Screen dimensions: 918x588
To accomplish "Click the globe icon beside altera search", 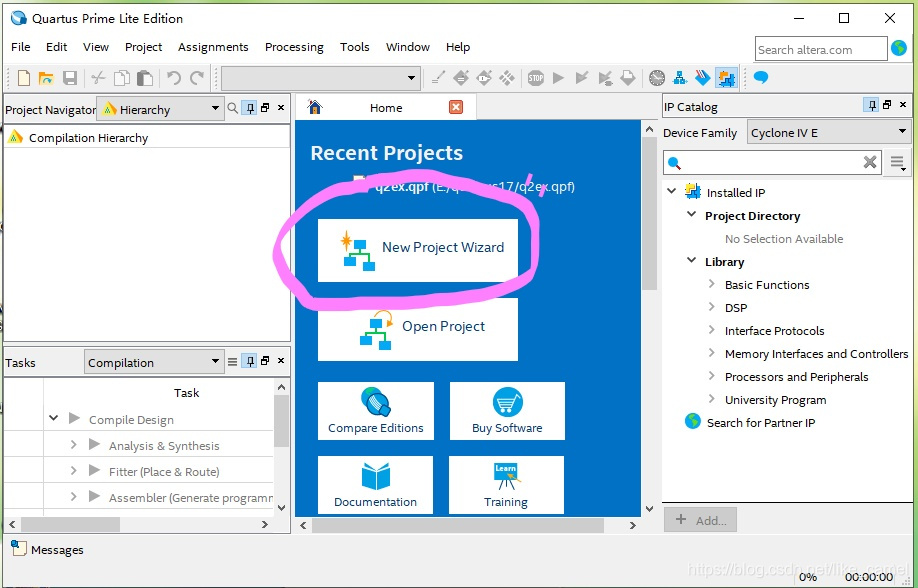I will (x=899, y=48).
